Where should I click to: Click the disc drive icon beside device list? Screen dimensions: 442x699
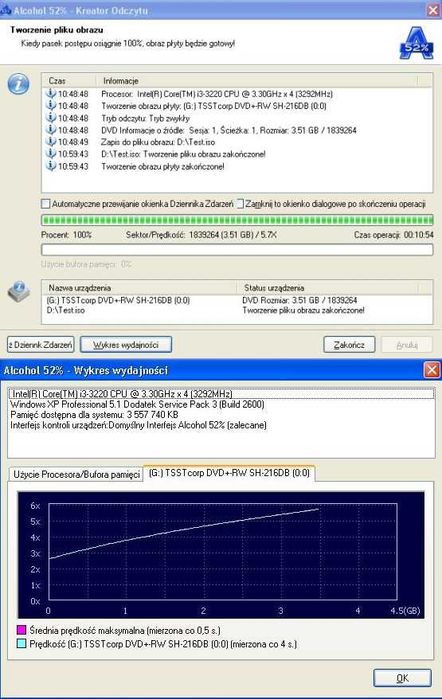(x=19, y=292)
